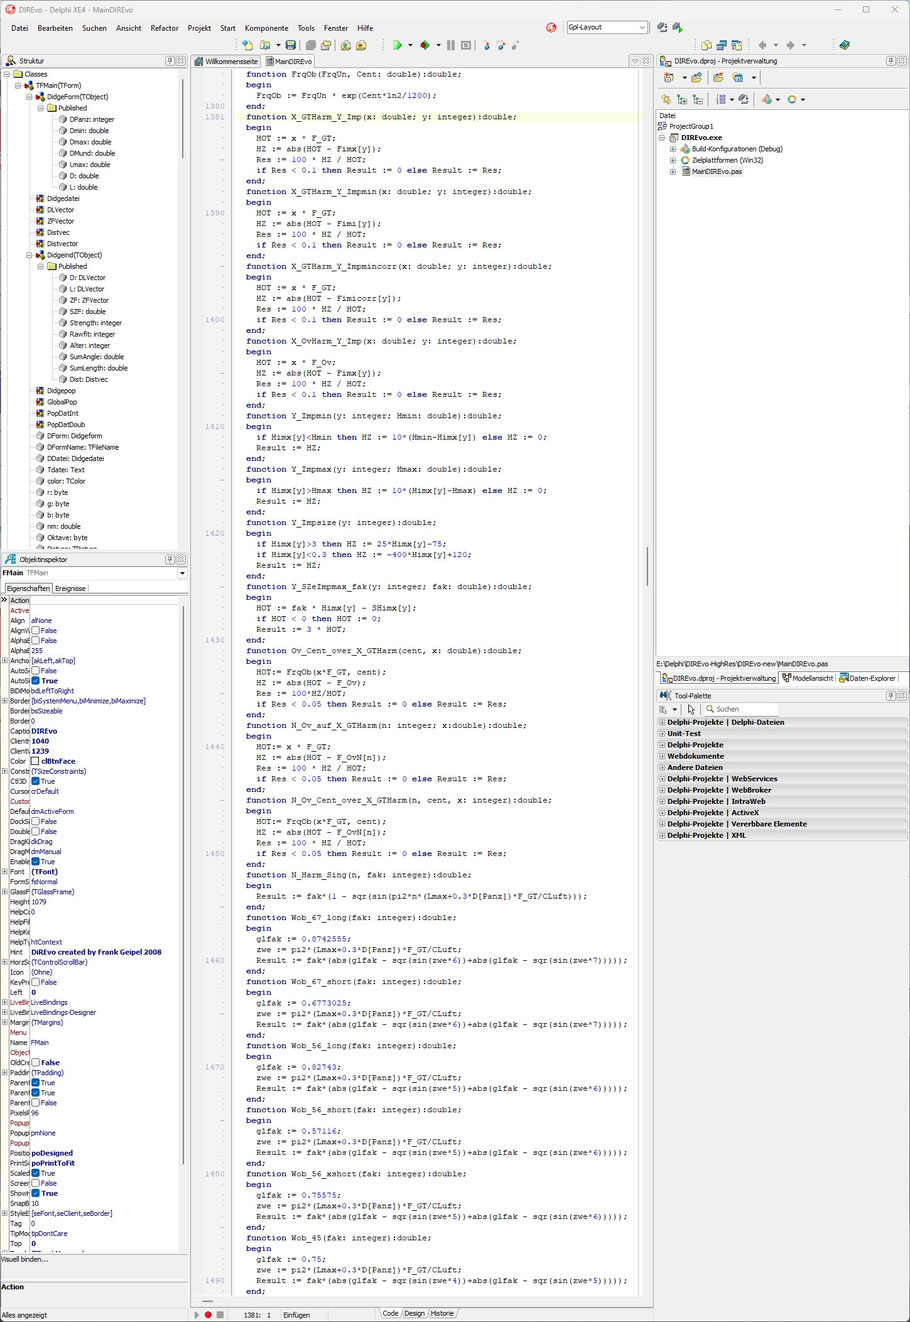Toggle the DockSite property checkbox

36,821
